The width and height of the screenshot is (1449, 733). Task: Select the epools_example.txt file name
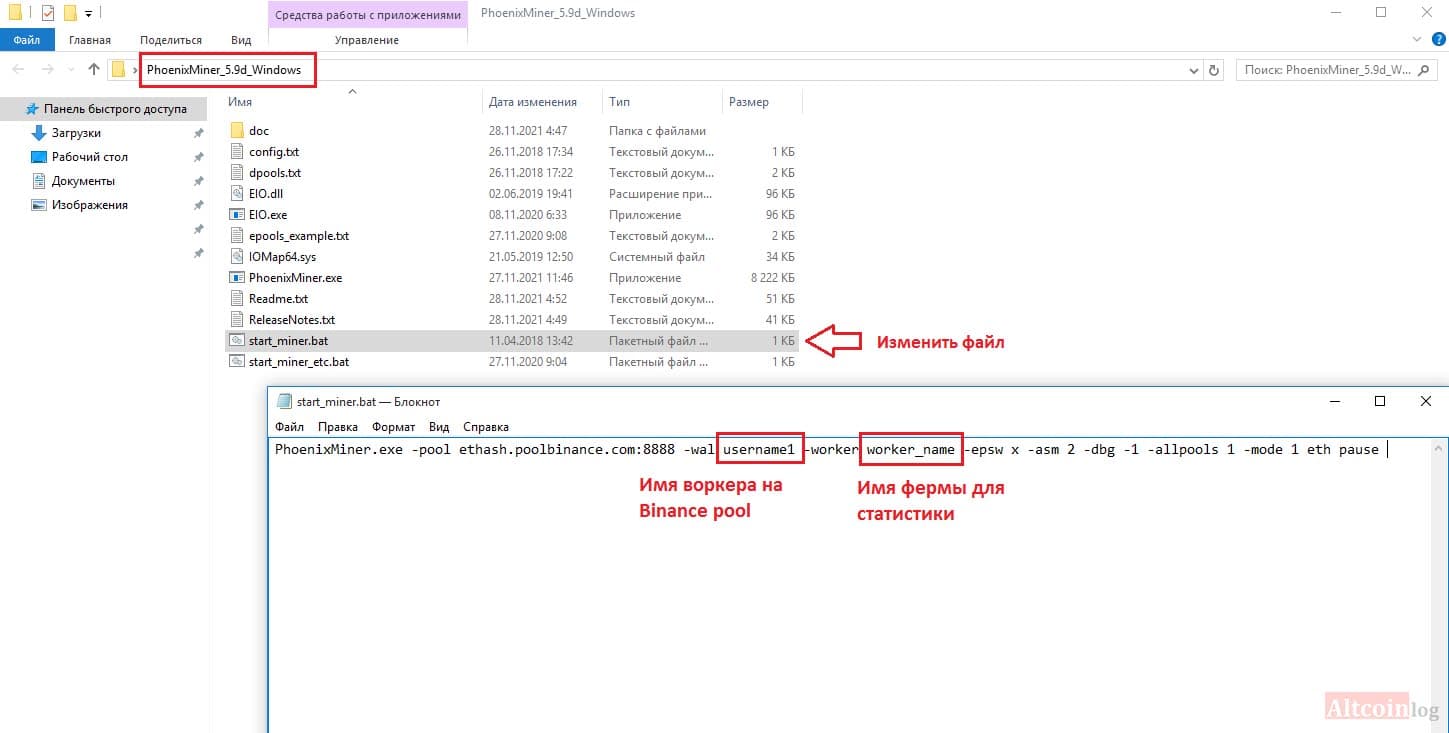pos(299,236)
